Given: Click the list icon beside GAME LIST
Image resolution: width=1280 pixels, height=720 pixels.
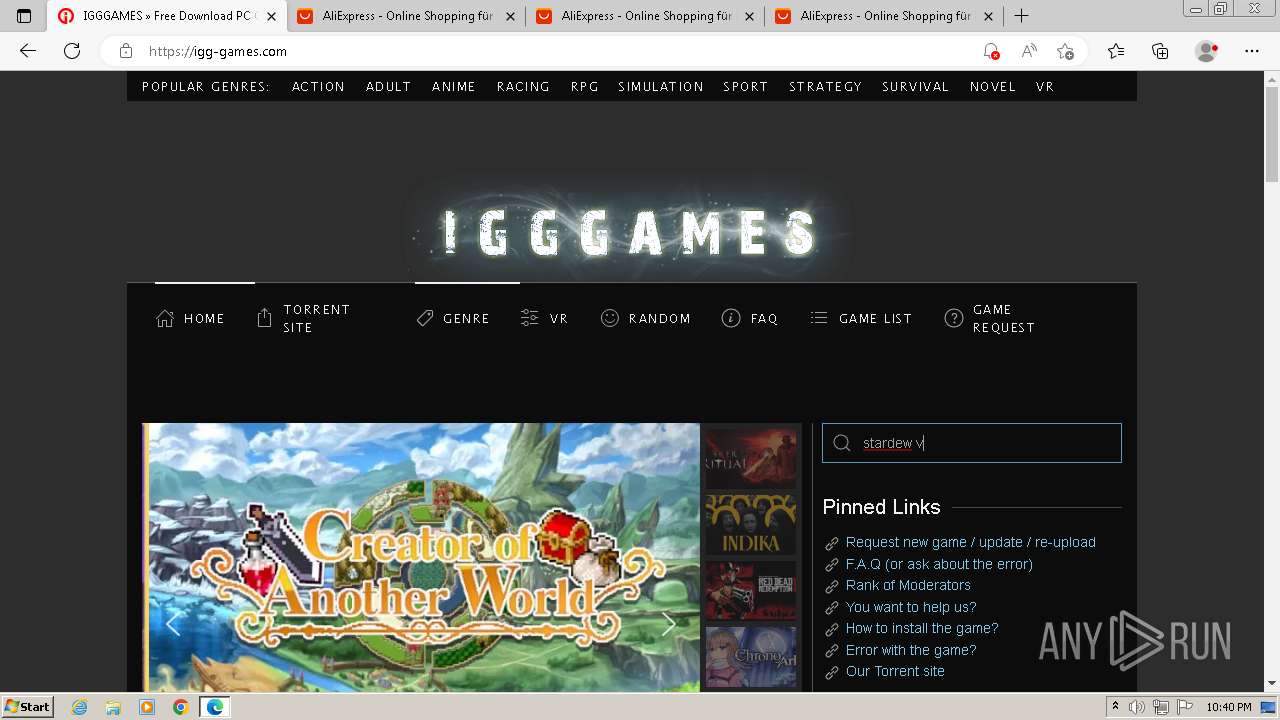Looking at the screenshot, I should [819, 317].
